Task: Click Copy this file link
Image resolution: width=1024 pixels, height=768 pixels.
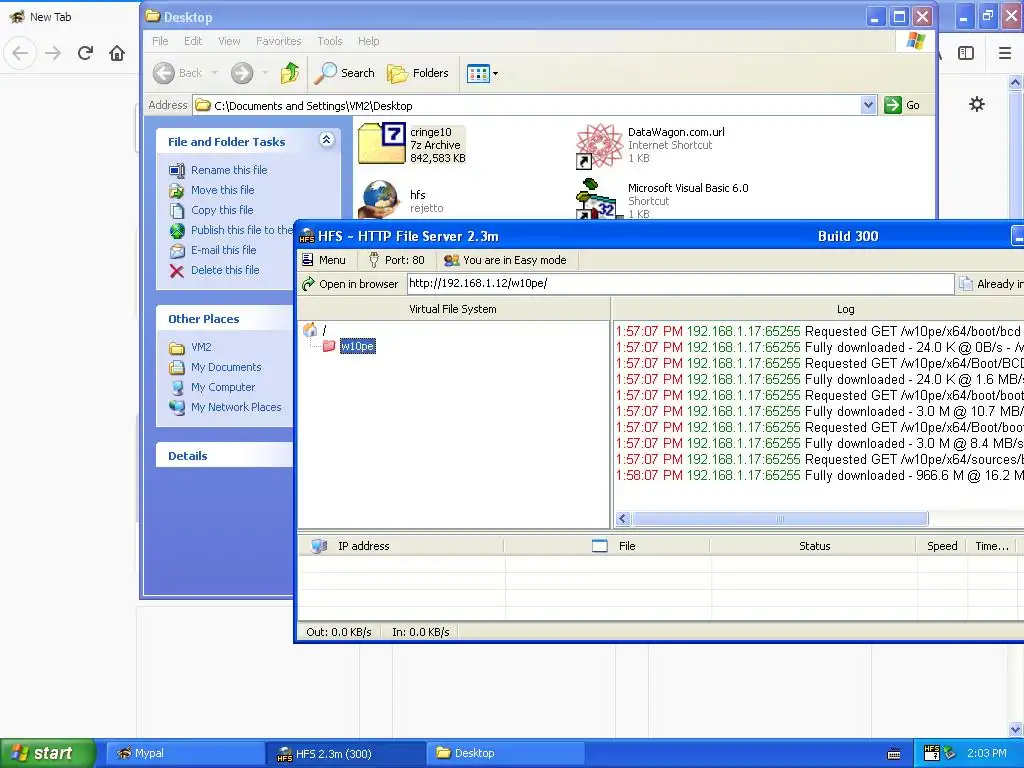Action: (222, 210)
